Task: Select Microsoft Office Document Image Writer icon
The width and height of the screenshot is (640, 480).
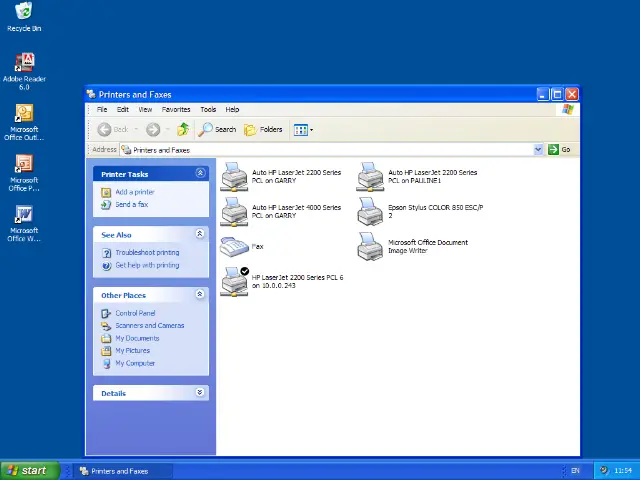Action: click(x=370, y=247)
